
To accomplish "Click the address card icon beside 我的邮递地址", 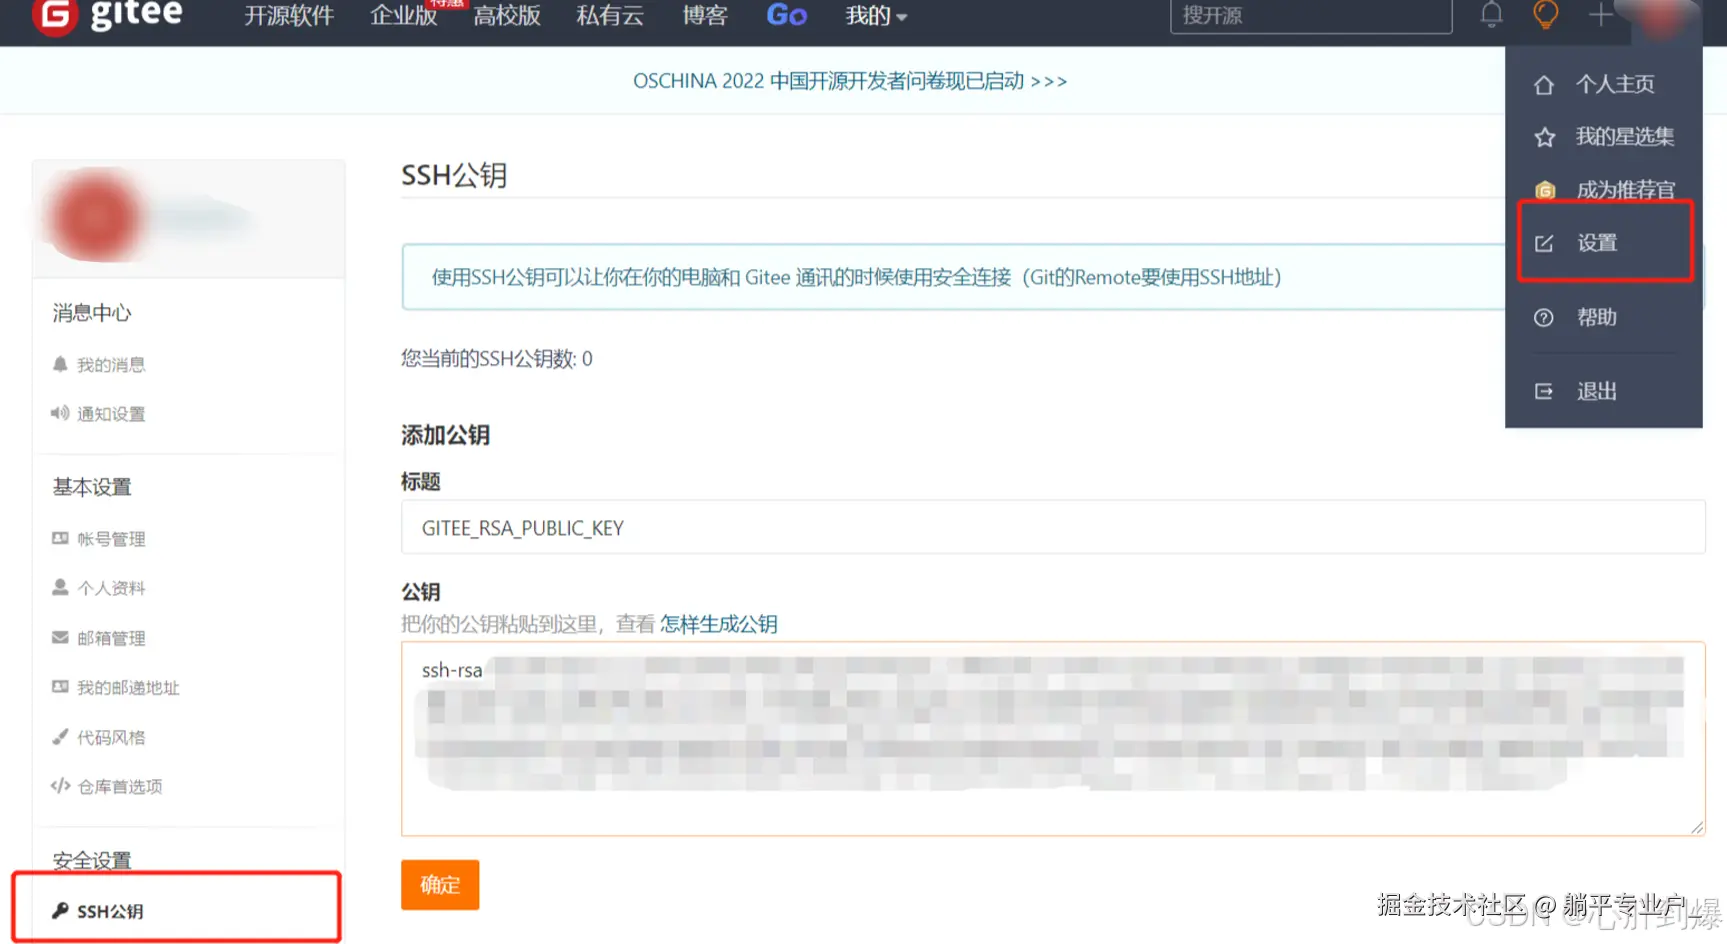I will 60,686.
